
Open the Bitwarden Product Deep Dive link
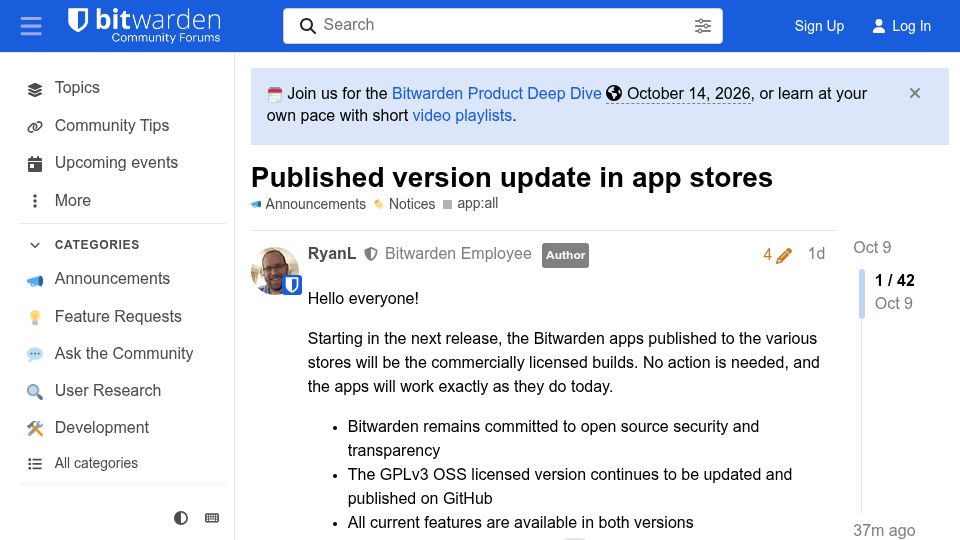click(x=497, y=94)
